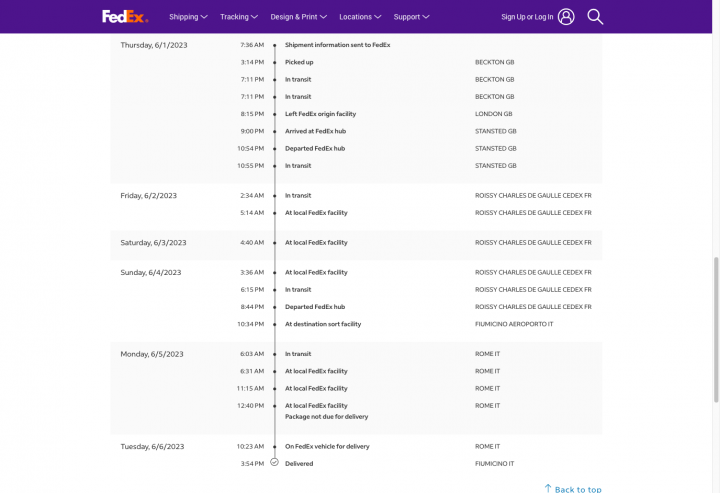Click On FedEx vehicle for delivery marker
Screen dimensions: 720x493
point(275,446)
